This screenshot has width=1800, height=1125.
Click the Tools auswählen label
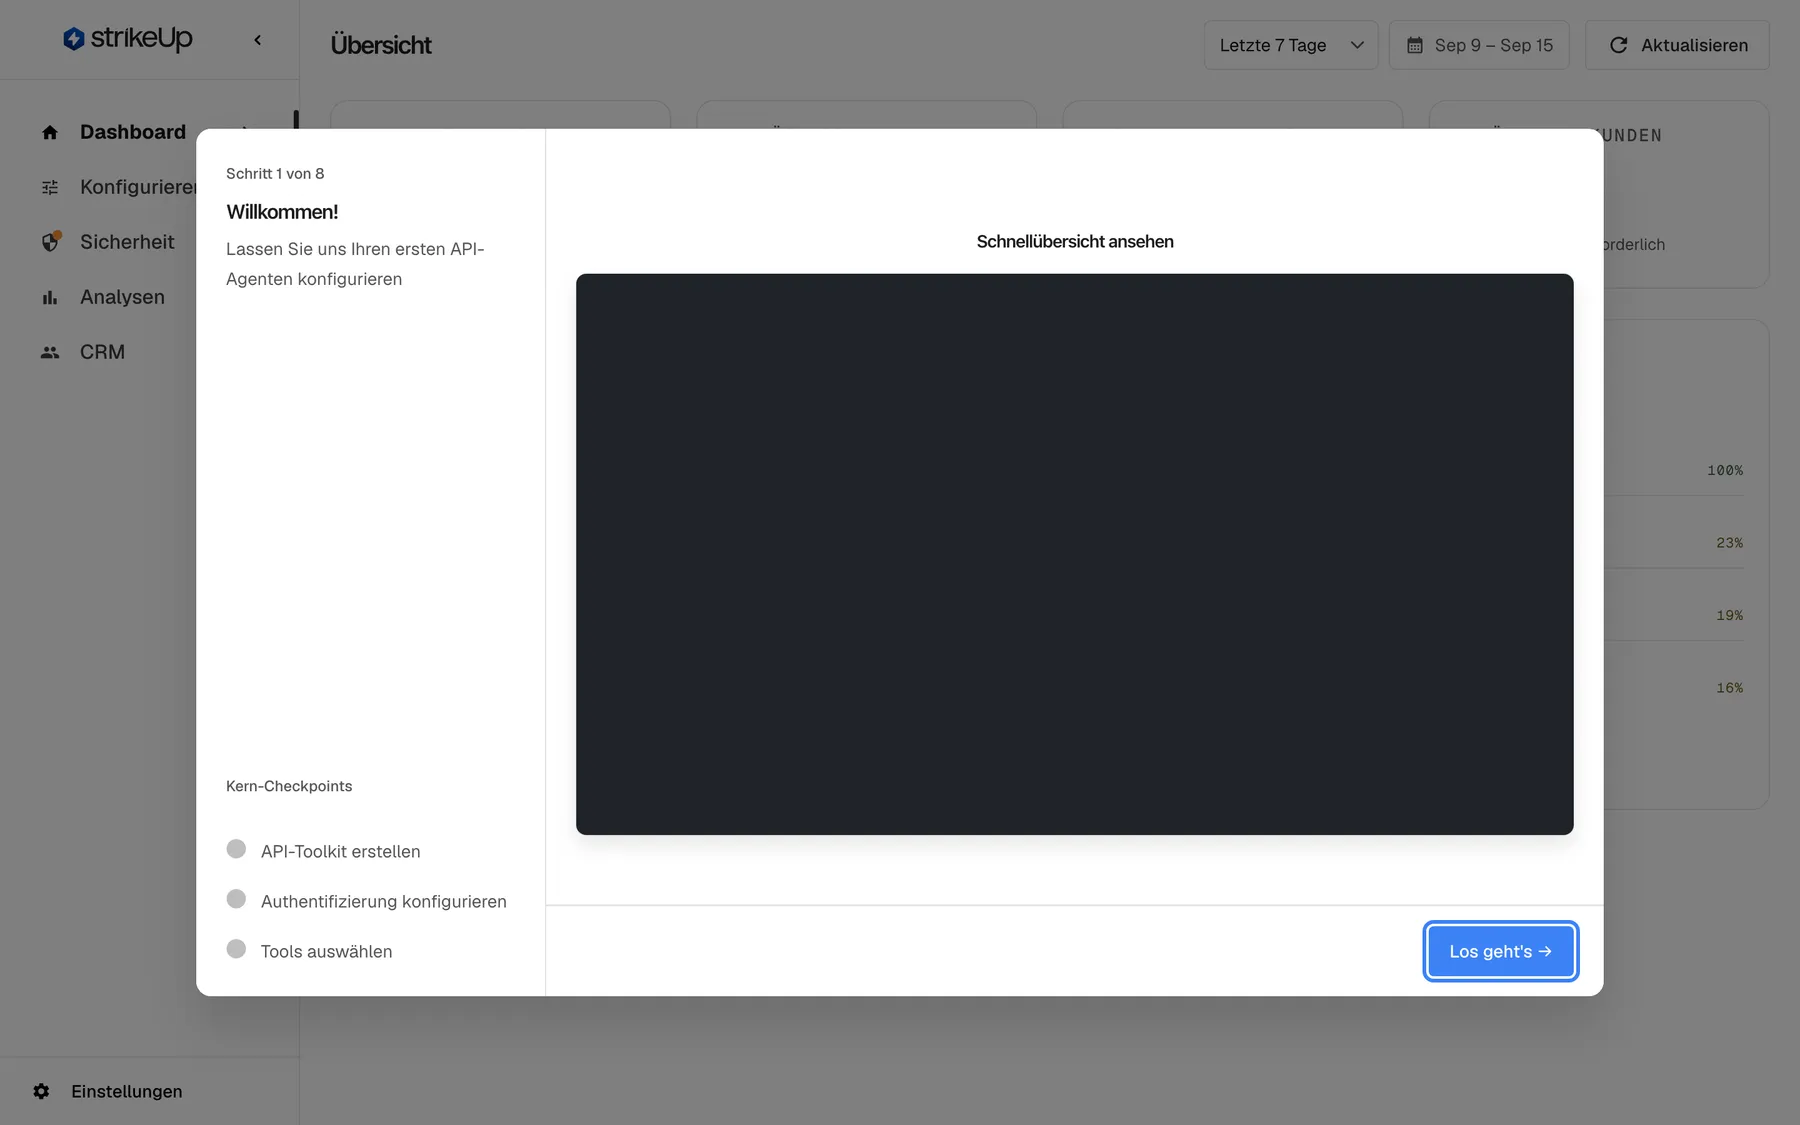(x=326, y=951)
